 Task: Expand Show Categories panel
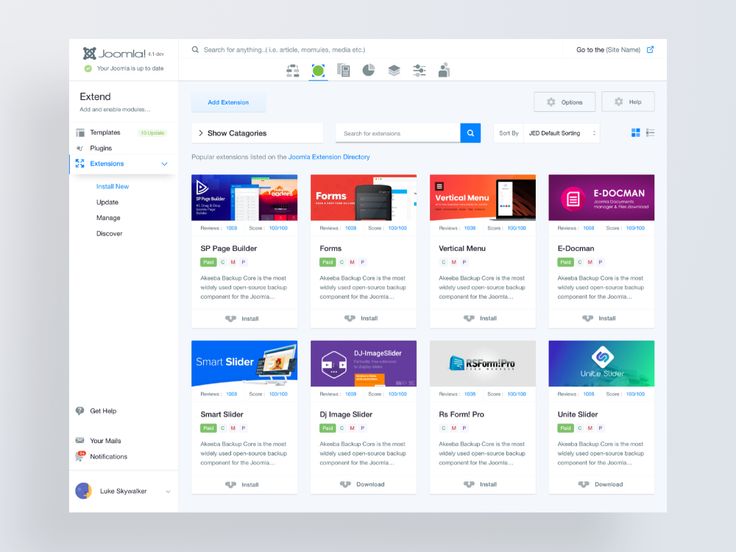(257, 133)
